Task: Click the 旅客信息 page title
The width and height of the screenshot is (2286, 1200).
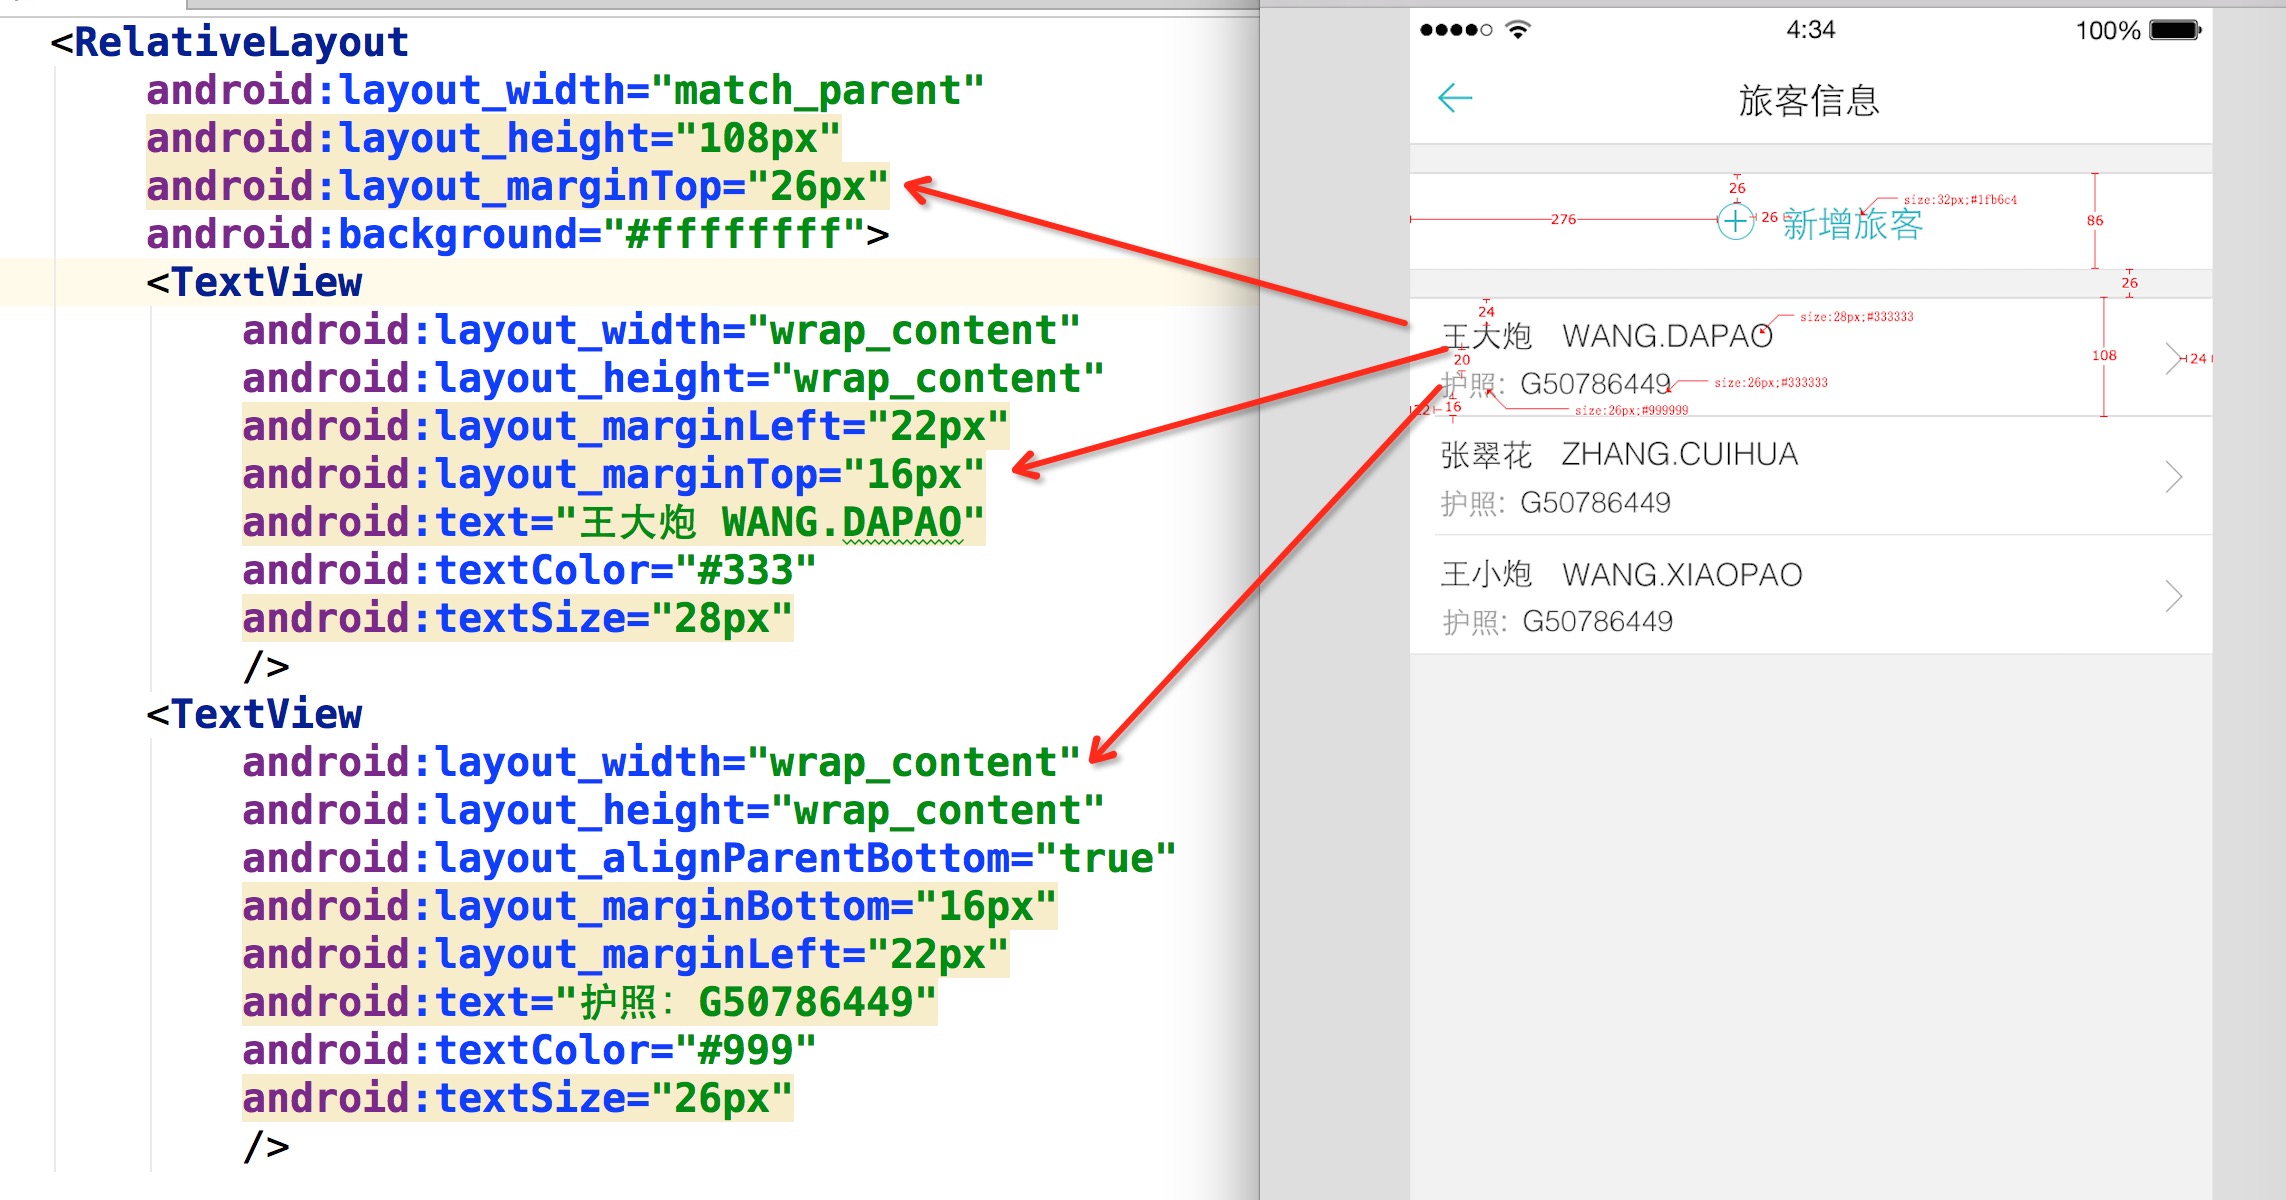Action: (x=1809, y=100)
